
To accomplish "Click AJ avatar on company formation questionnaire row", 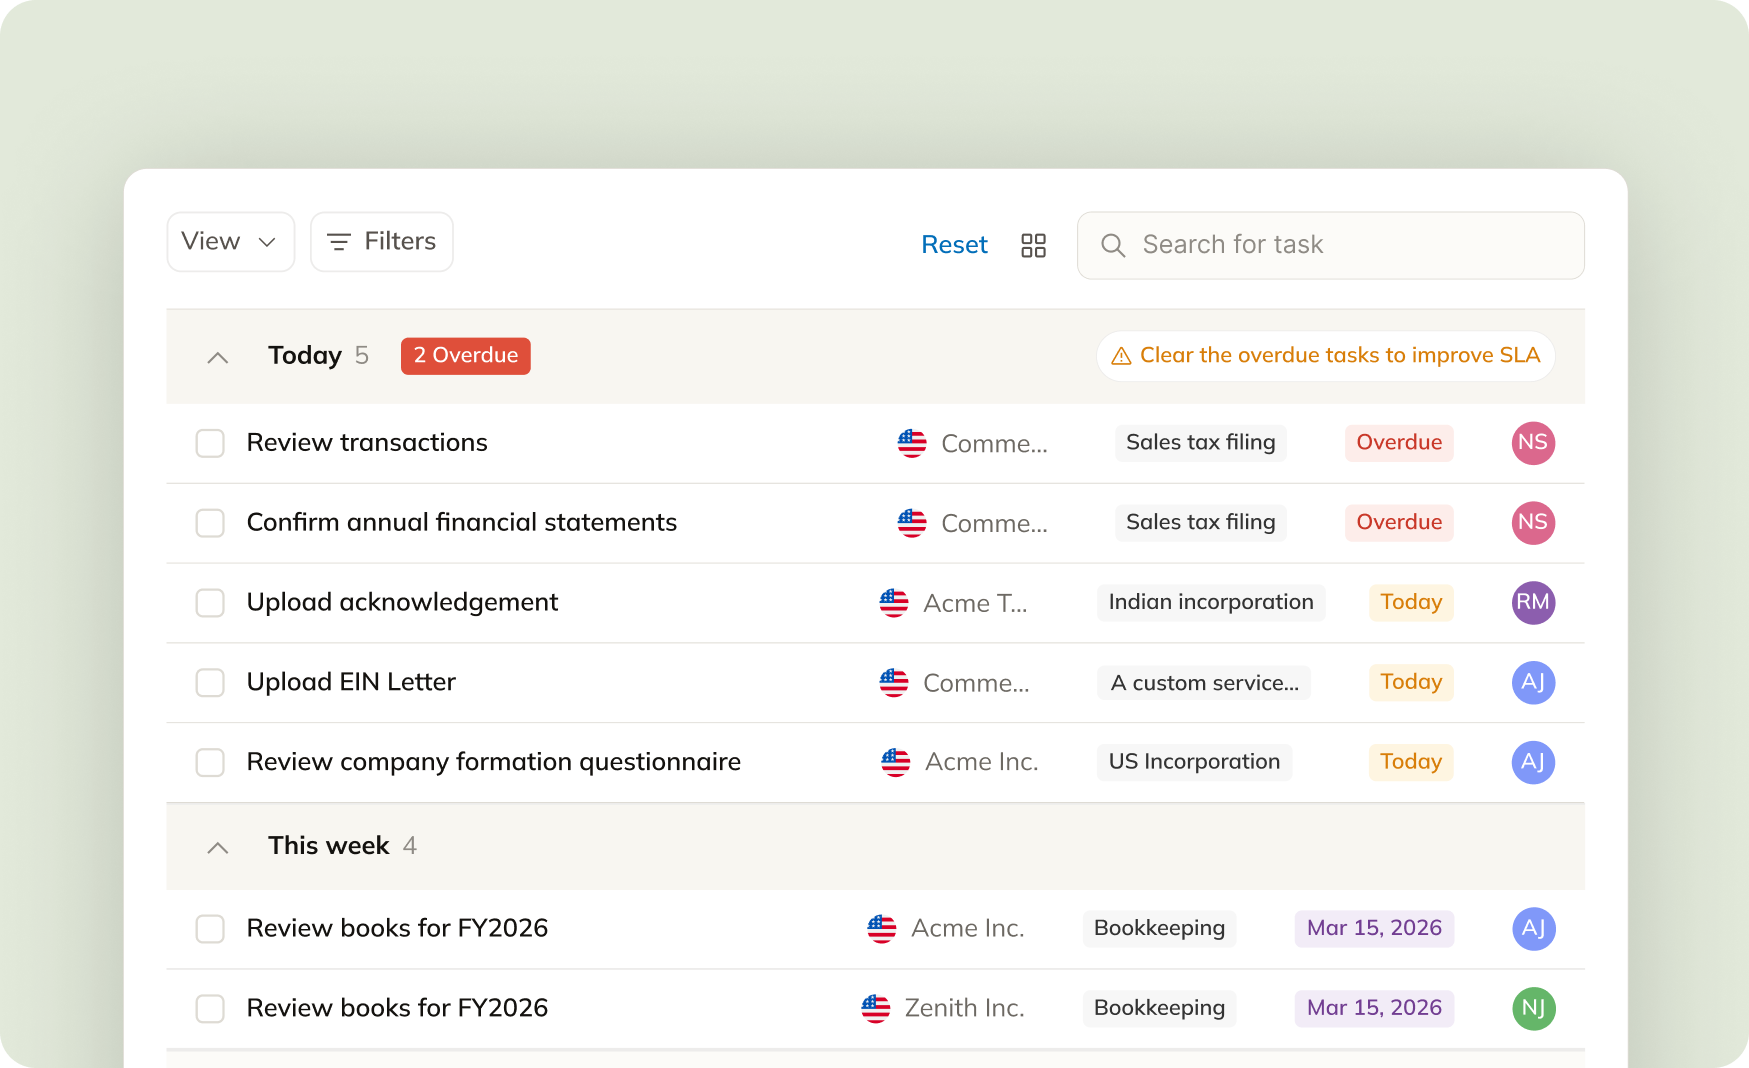I will coord(1533,763).
